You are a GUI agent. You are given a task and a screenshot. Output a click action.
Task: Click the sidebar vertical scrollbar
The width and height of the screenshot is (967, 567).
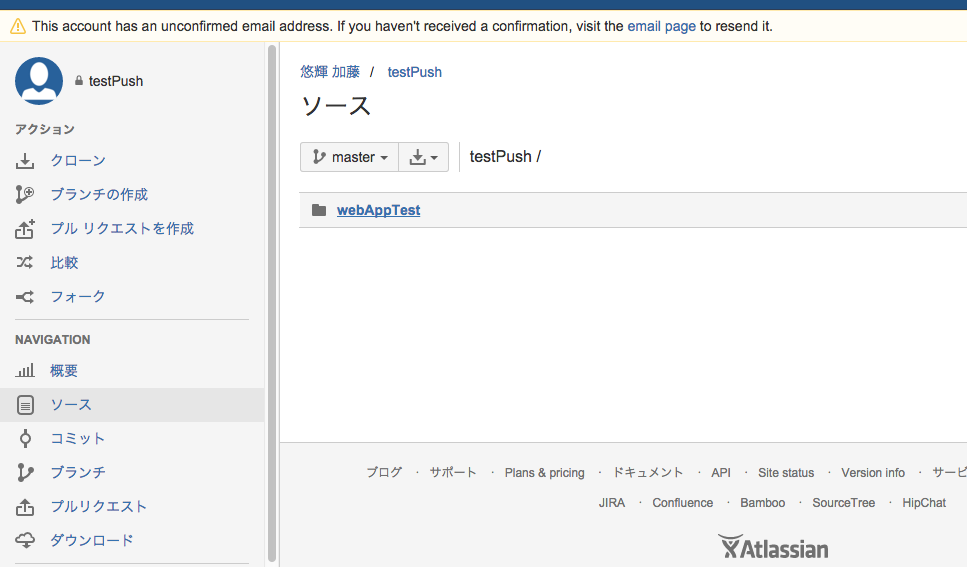click(272, 300)
